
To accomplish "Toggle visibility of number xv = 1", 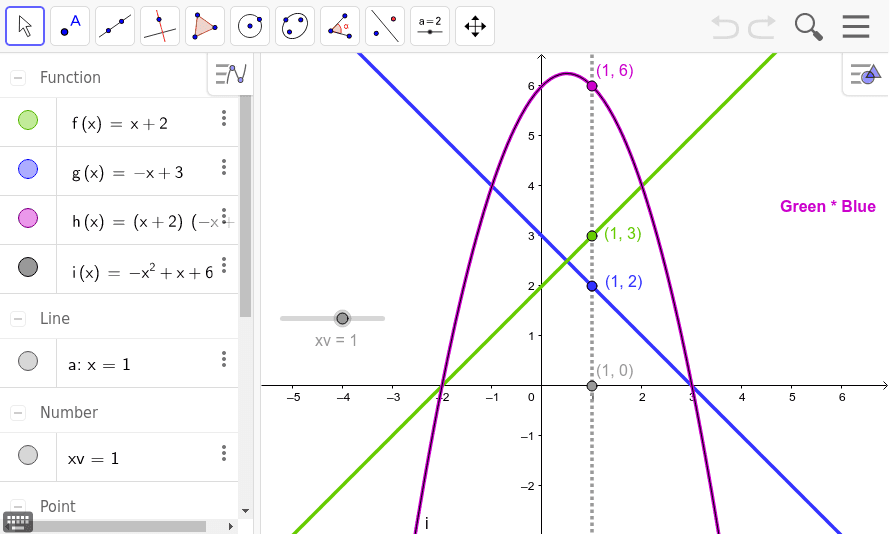I will [28, 455].
